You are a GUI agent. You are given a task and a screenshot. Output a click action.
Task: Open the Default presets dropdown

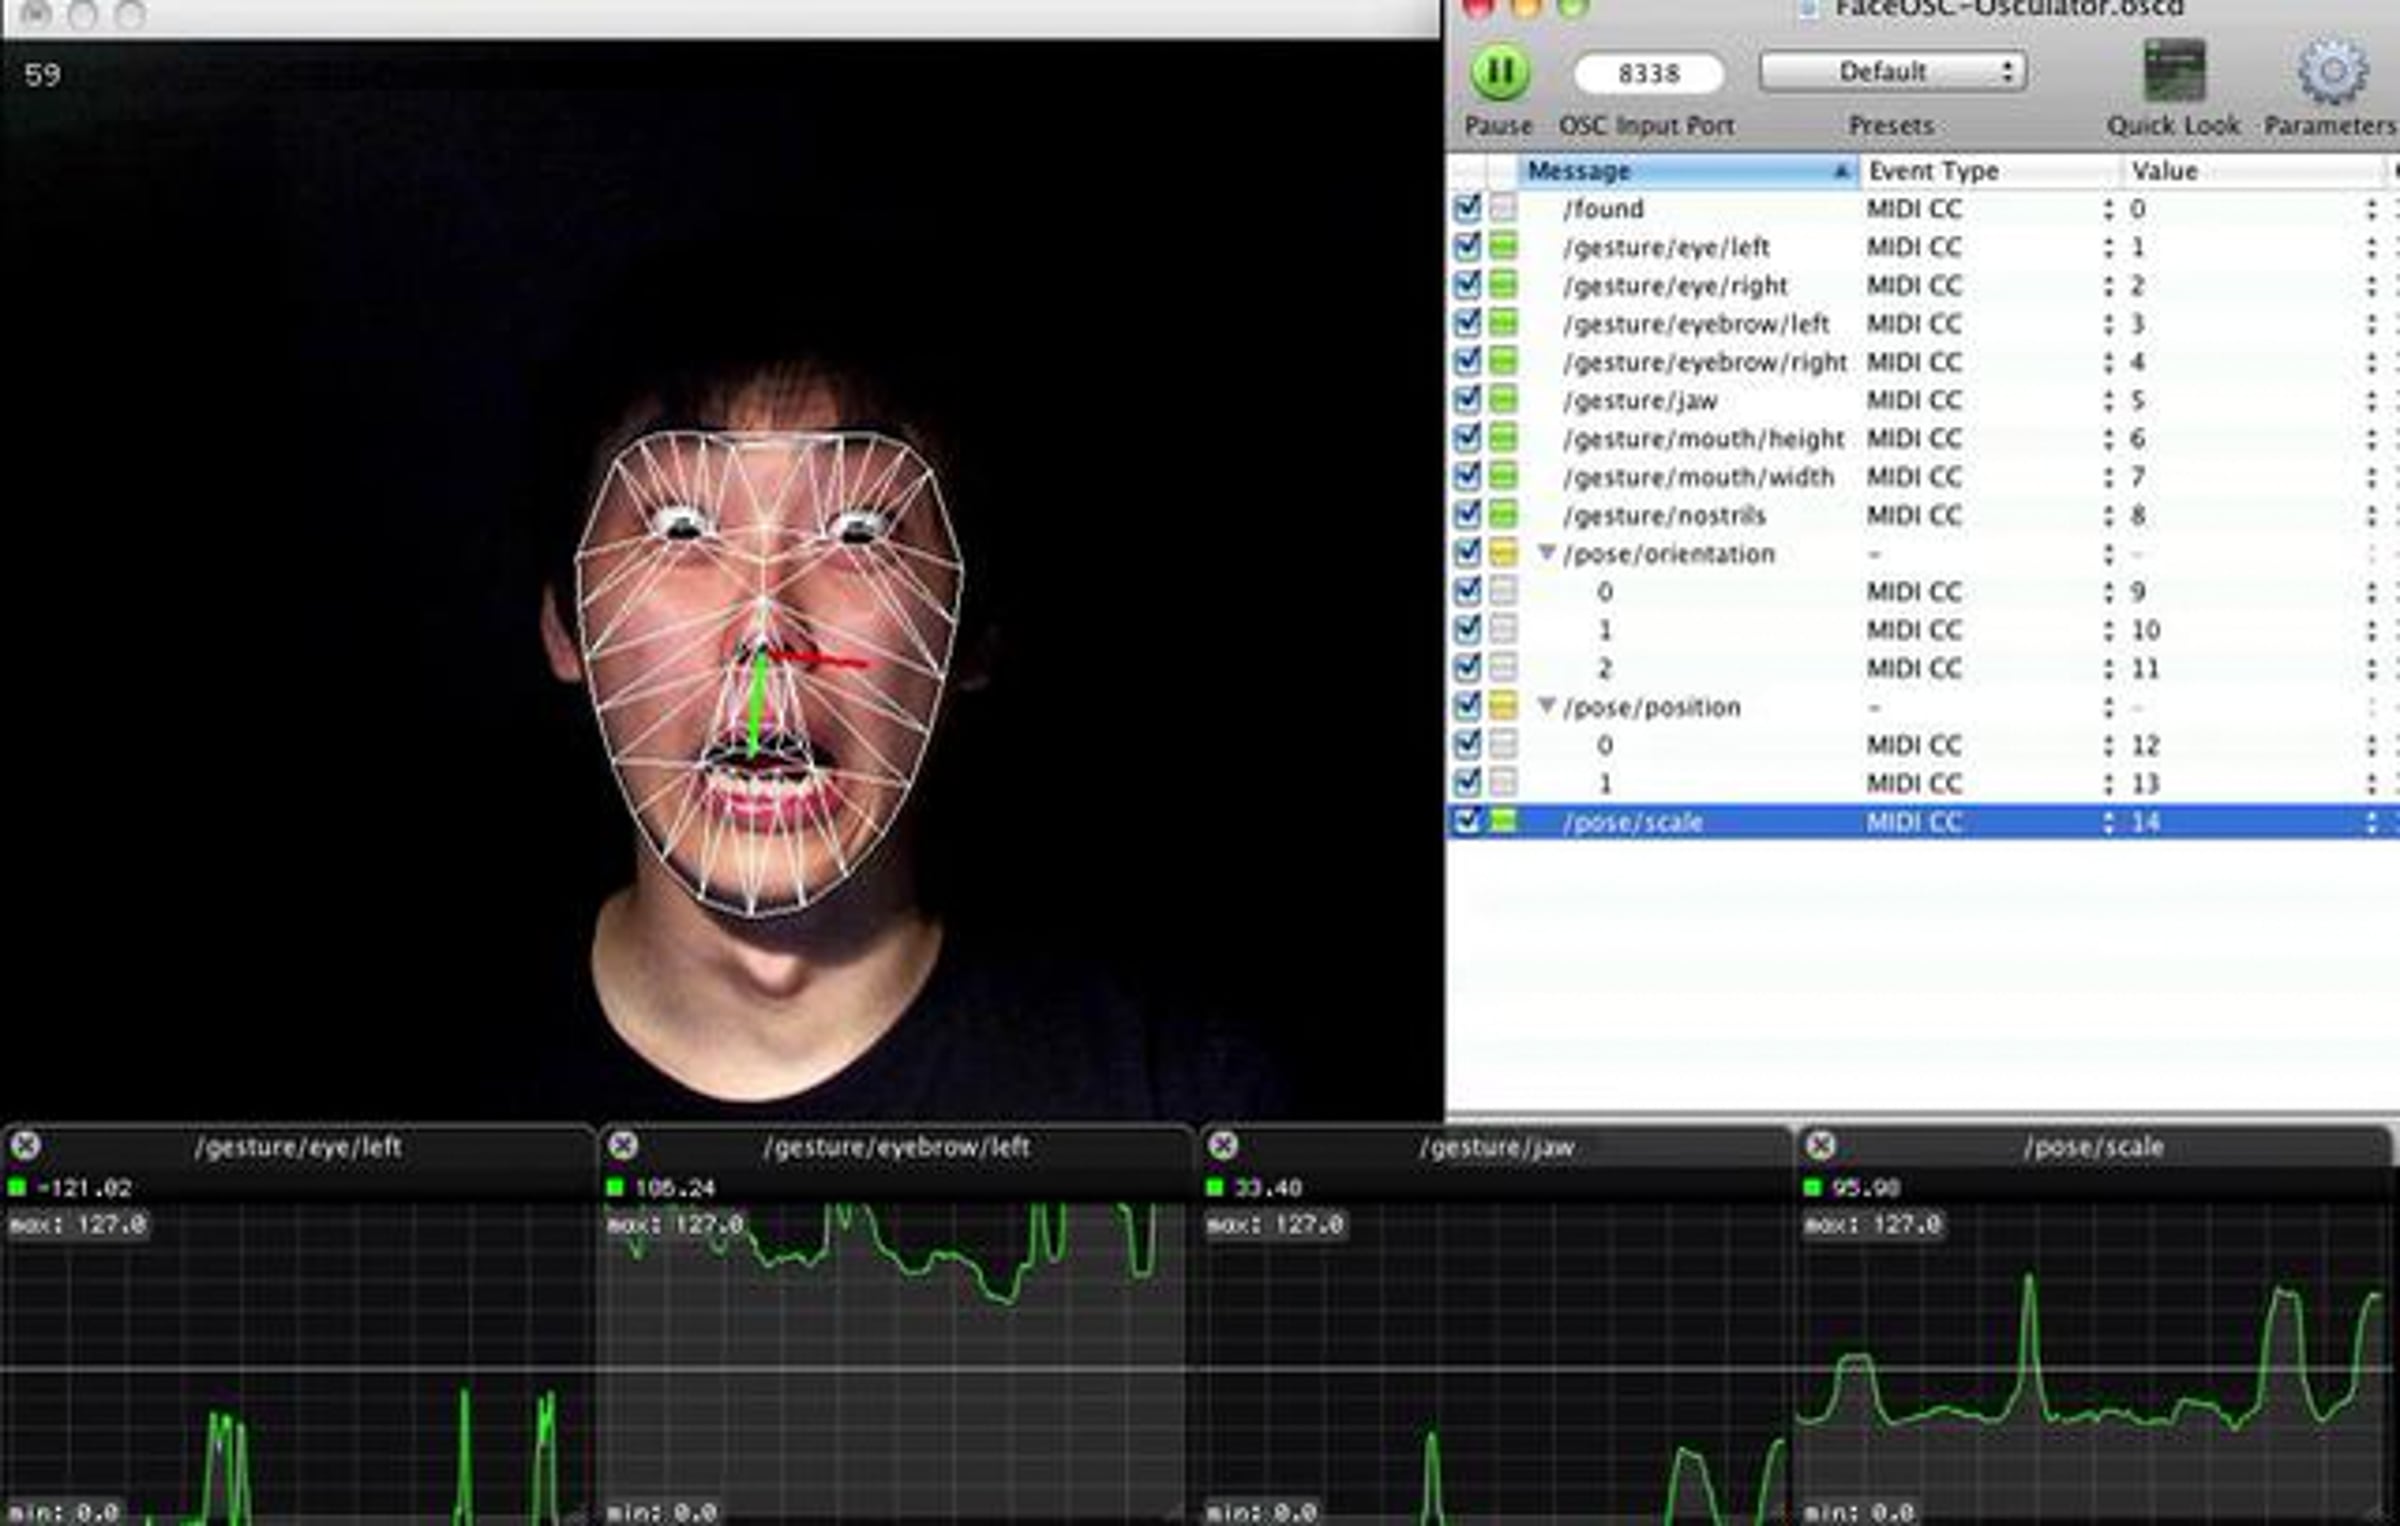pos(1892,72)
